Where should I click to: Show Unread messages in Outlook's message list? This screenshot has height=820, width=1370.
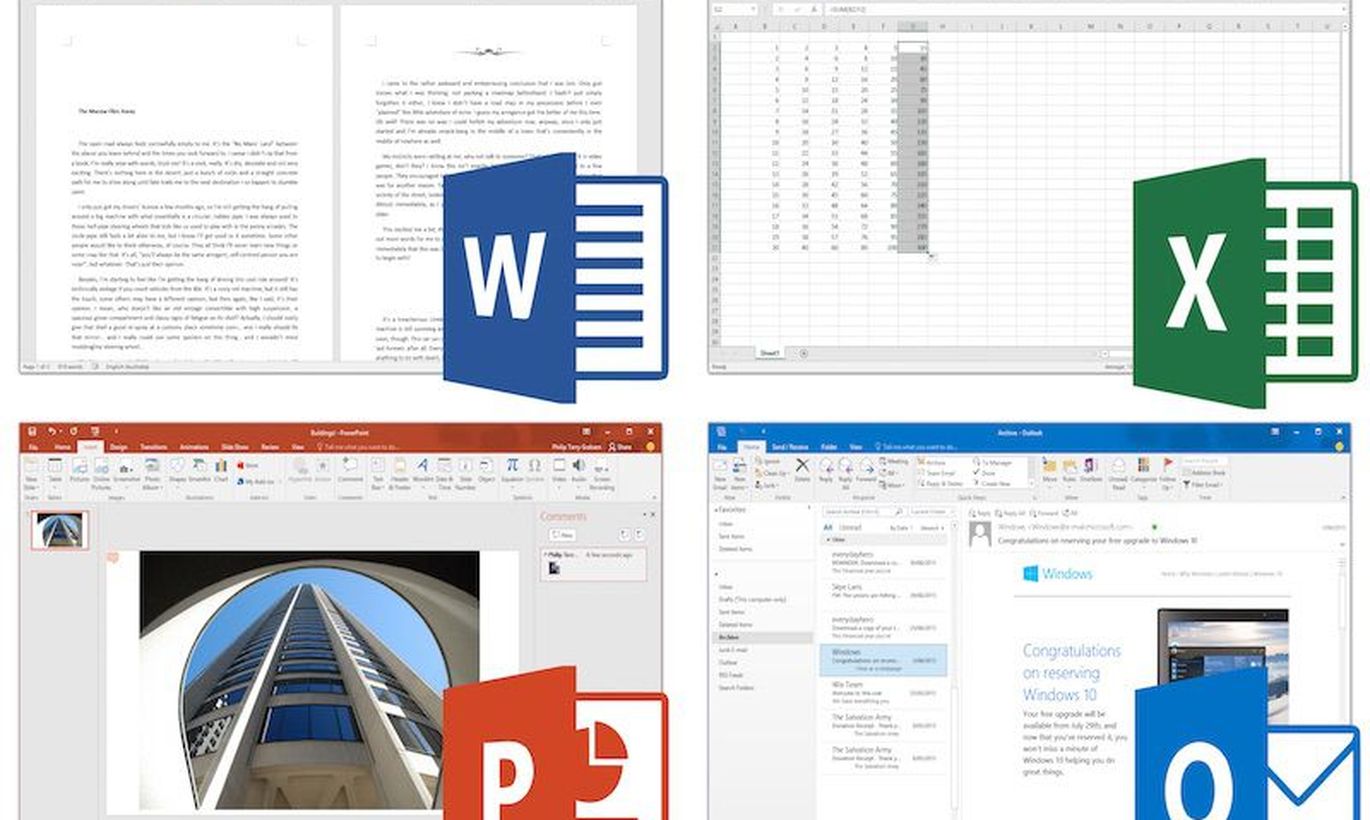point(850,527)
